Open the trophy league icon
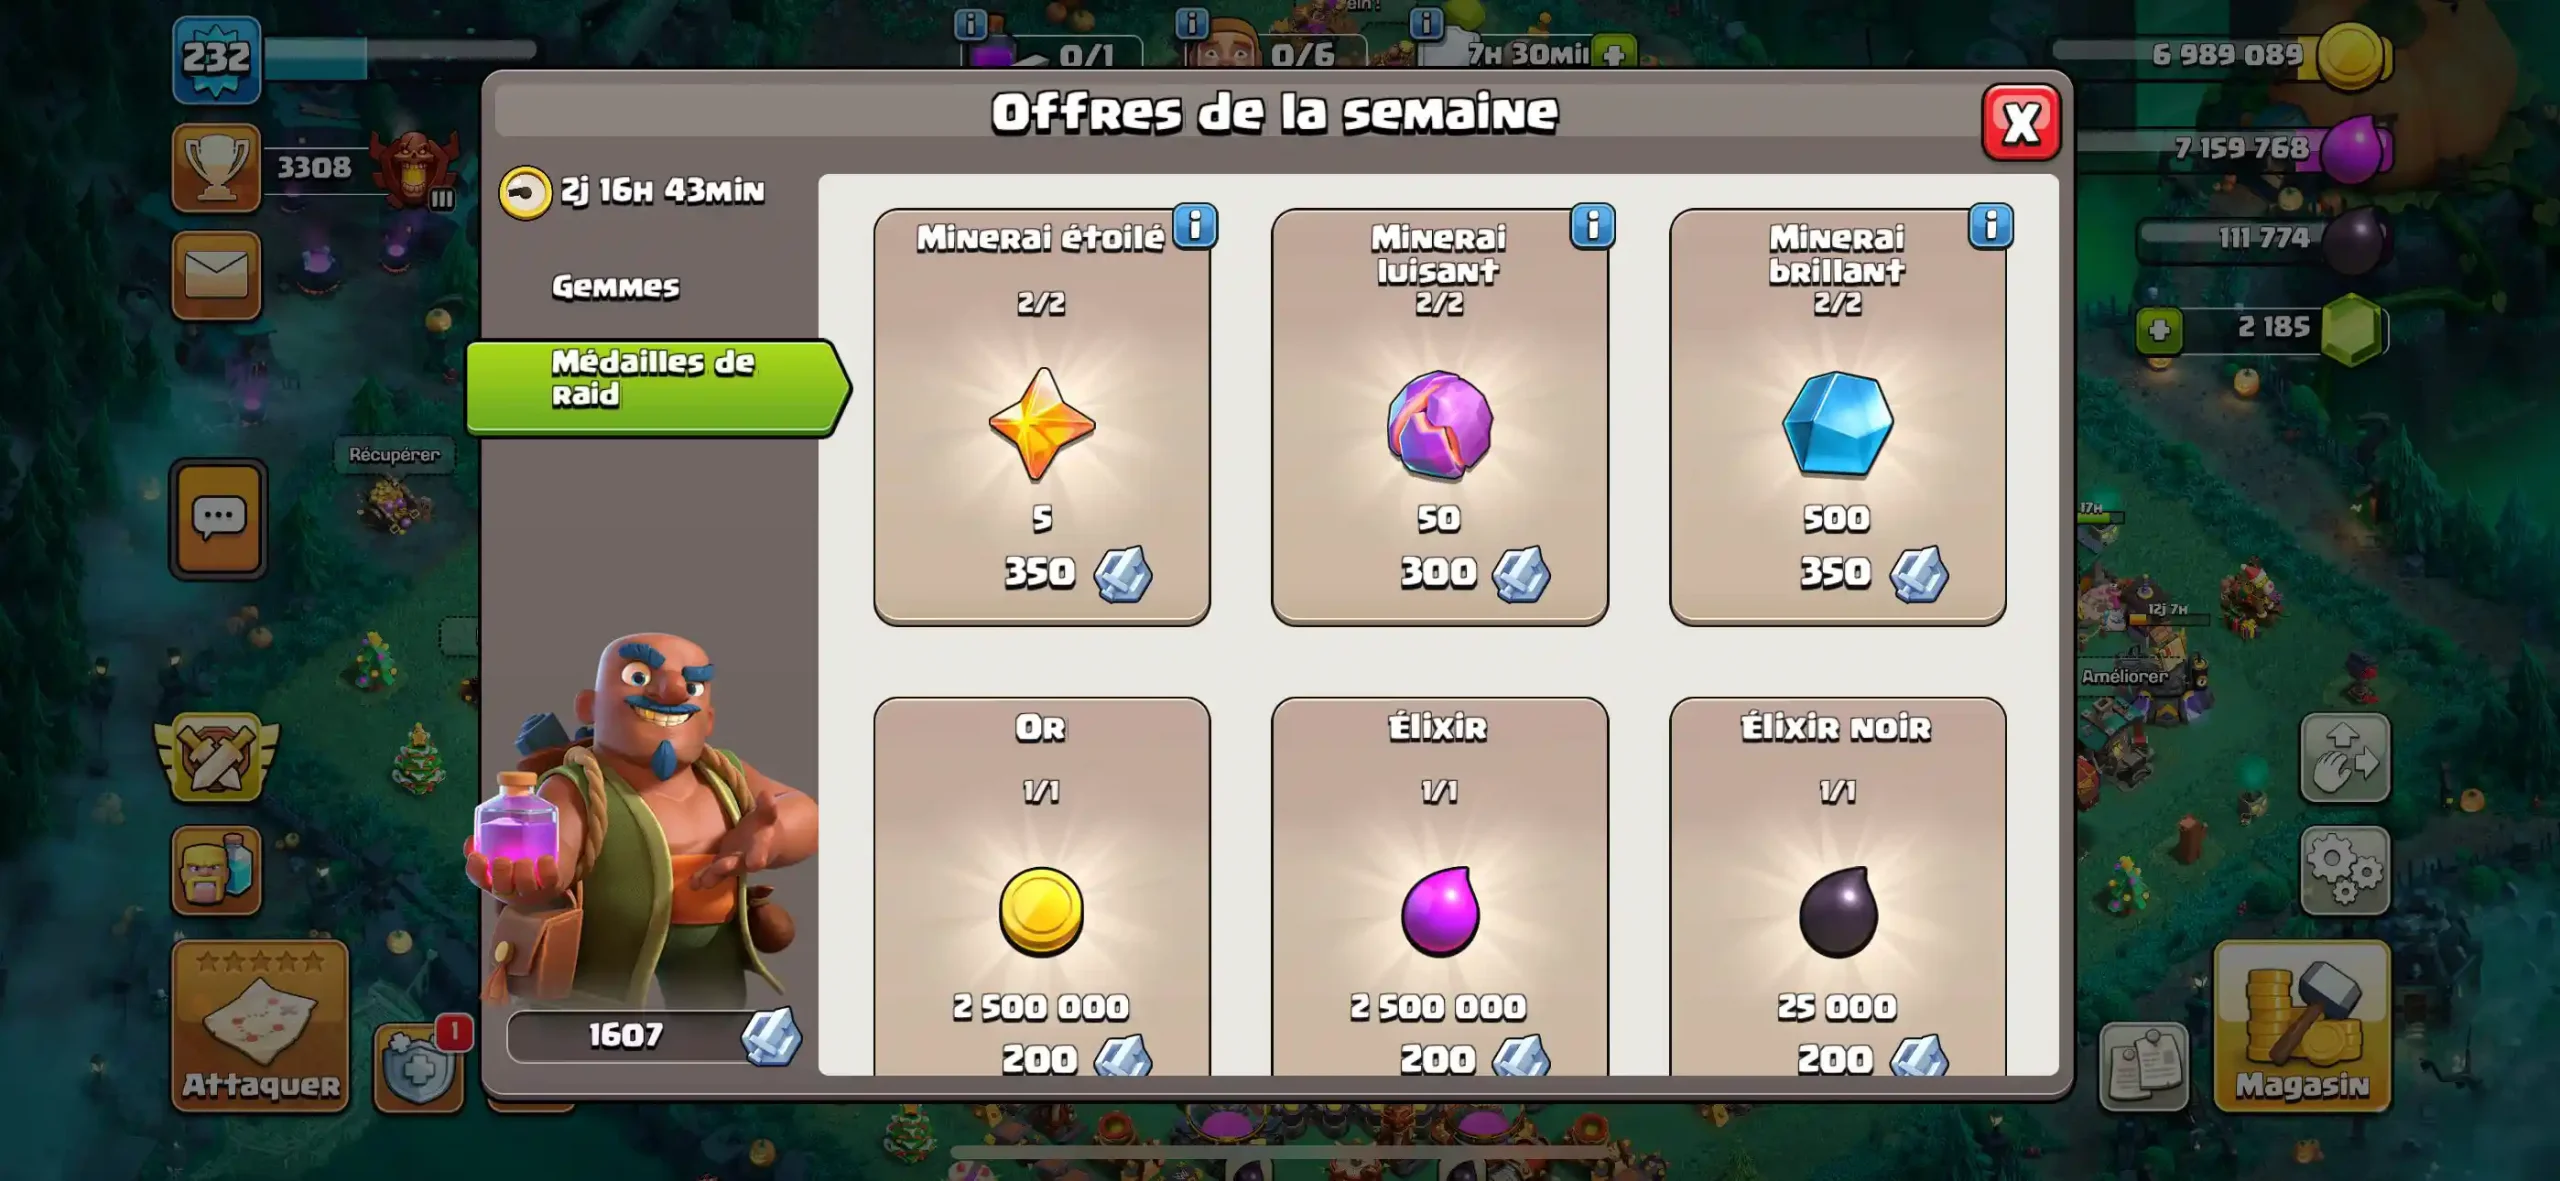 [216, 168]
